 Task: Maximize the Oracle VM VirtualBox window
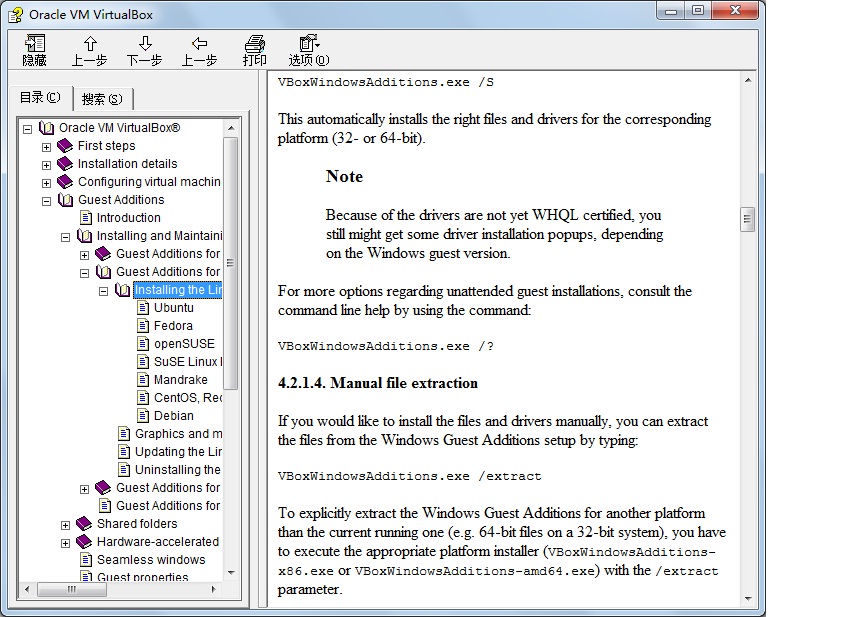pos(698,10)
